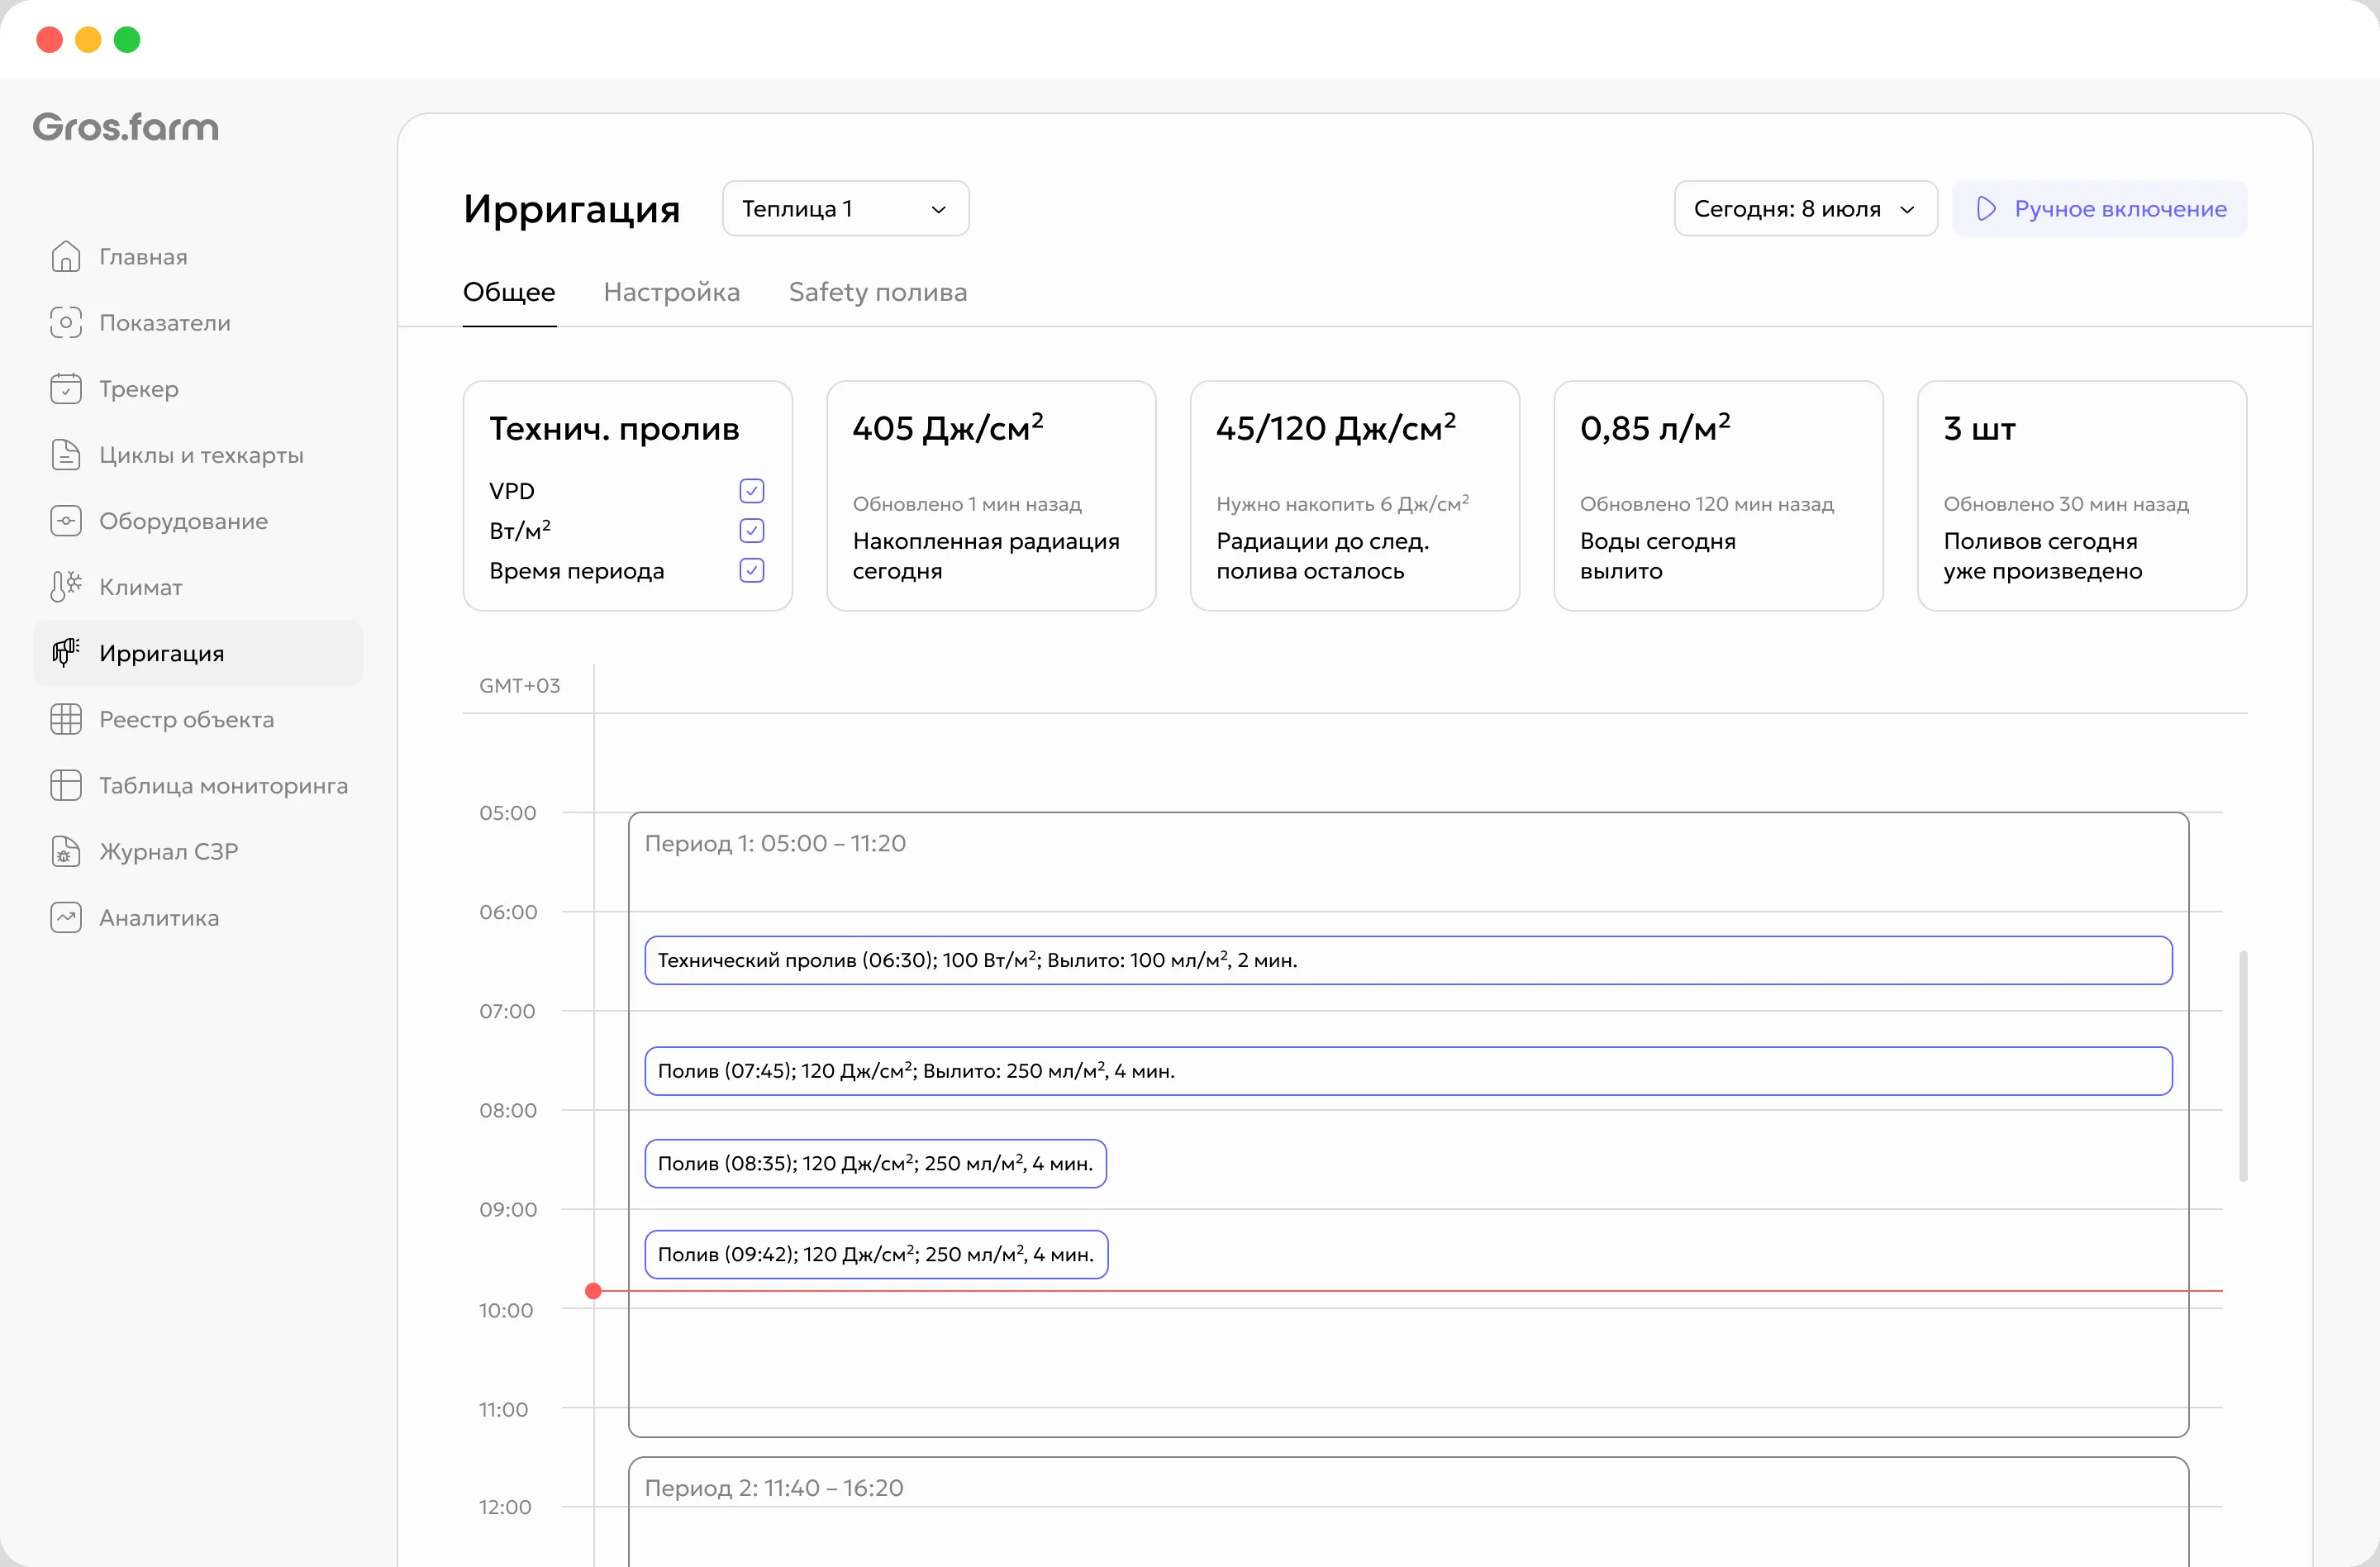Toggle the Время периода checkbox

[x=752, y=570]
